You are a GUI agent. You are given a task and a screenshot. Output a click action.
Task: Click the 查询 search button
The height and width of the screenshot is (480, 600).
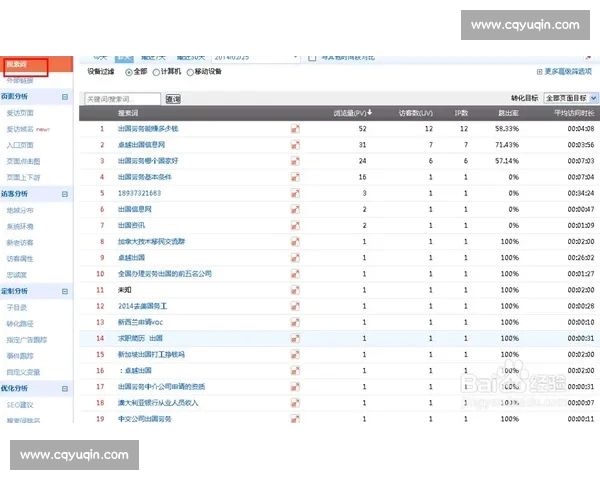(x=173, y=100)
